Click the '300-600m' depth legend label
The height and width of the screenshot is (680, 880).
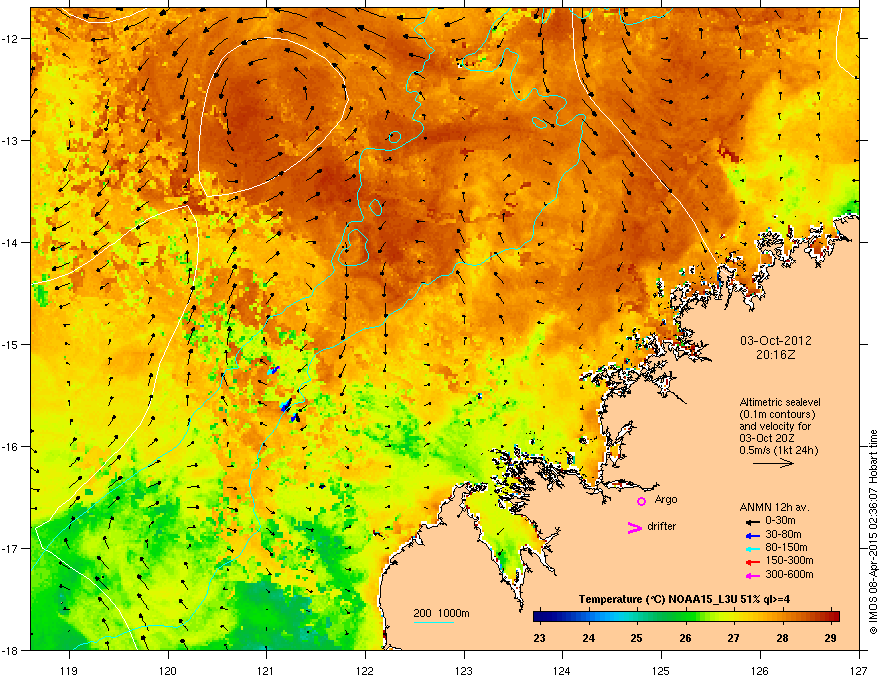(x=789, y=574)
